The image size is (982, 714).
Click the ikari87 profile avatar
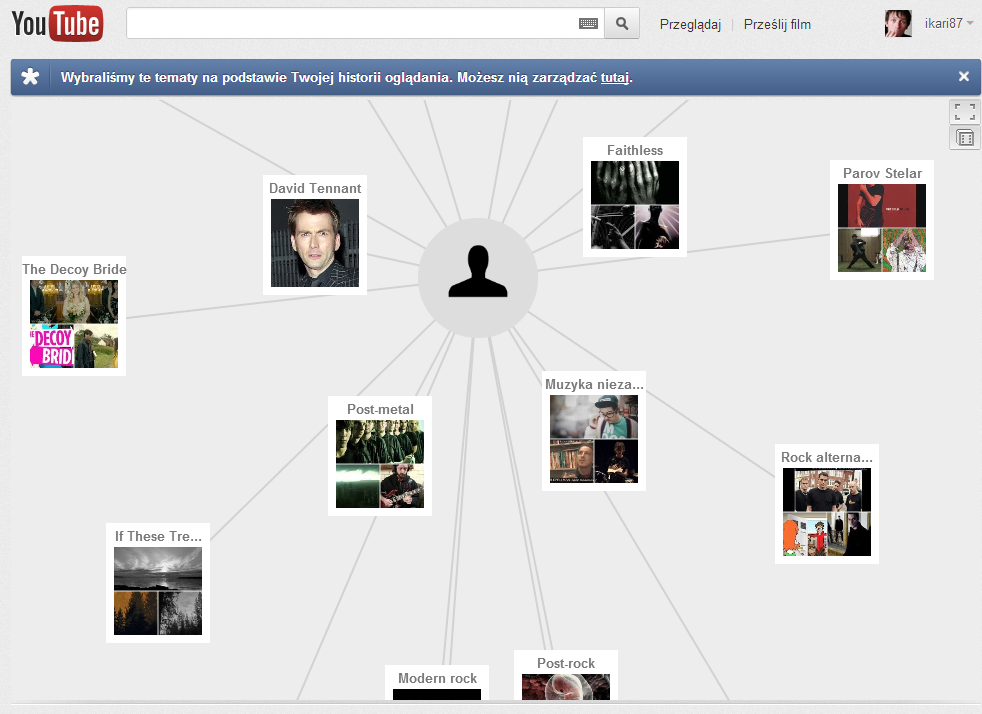898,24
